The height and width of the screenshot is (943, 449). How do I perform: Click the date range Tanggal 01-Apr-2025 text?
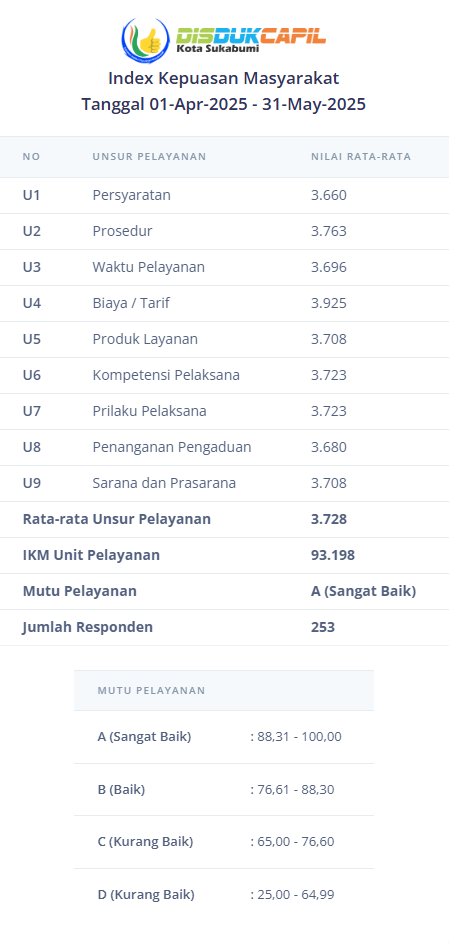pos(224,104)
